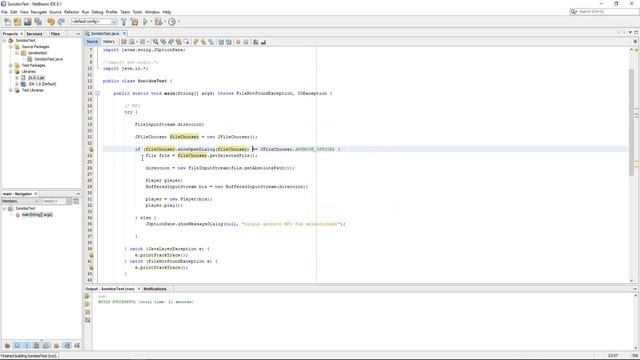Build the project with the hammer icon
Screen dimensions: 640x360
coord(124,22)
